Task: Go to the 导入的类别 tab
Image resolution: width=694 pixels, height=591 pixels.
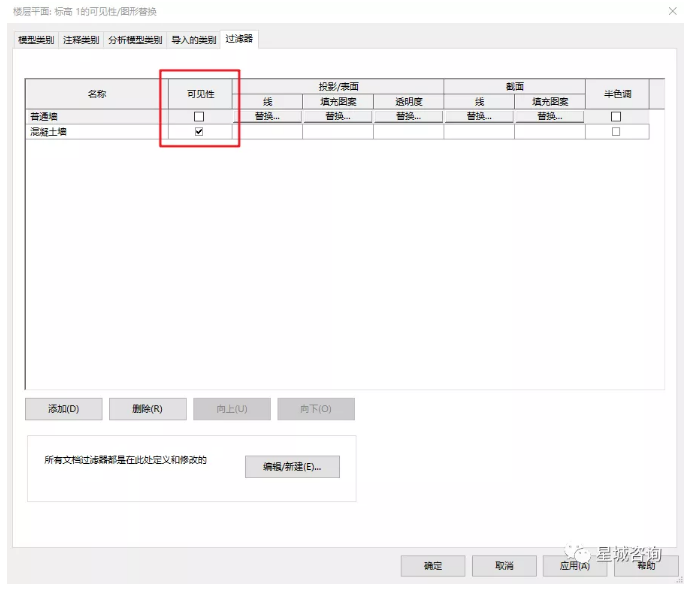Action: click(x=193, y=40)
